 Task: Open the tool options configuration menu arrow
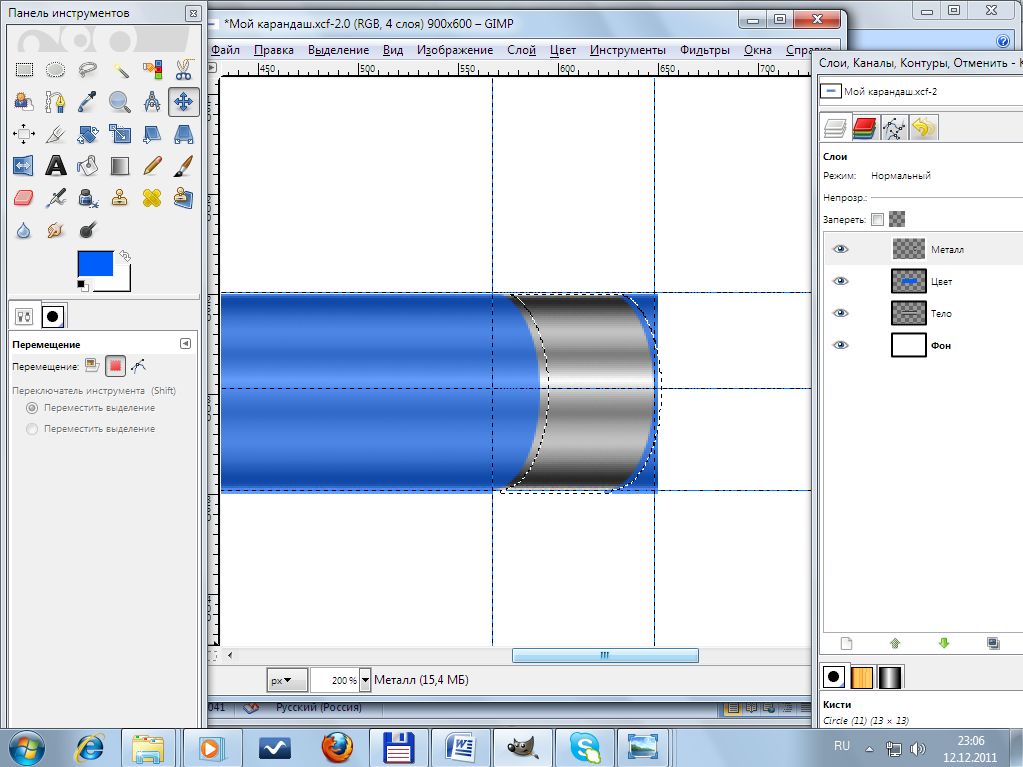185,344
